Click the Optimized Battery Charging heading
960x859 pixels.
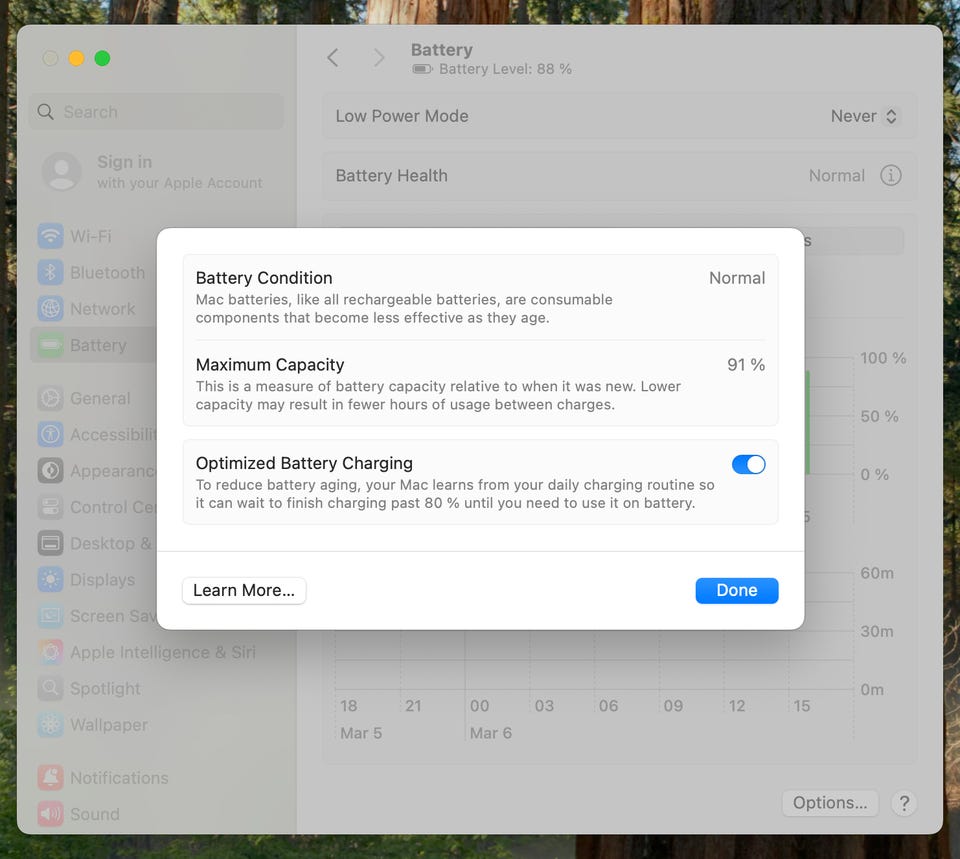[x=304, y=463]
